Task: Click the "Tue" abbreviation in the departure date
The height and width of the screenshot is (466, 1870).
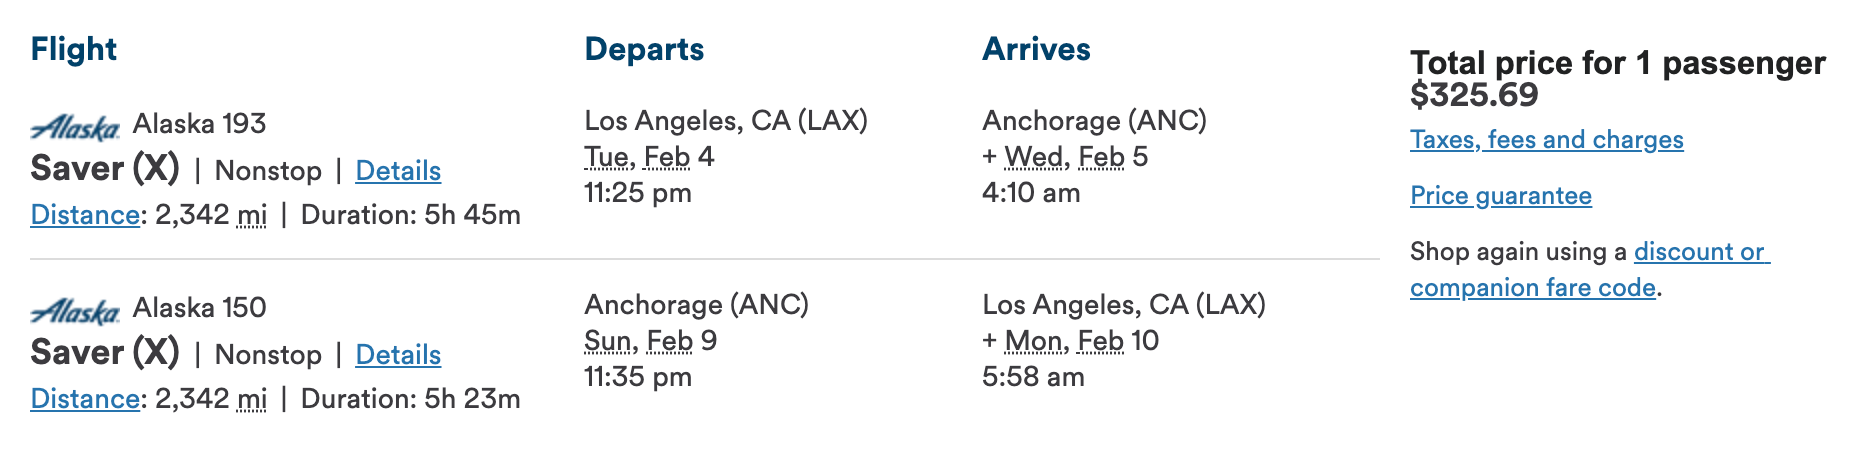Action: pos(606,157)
